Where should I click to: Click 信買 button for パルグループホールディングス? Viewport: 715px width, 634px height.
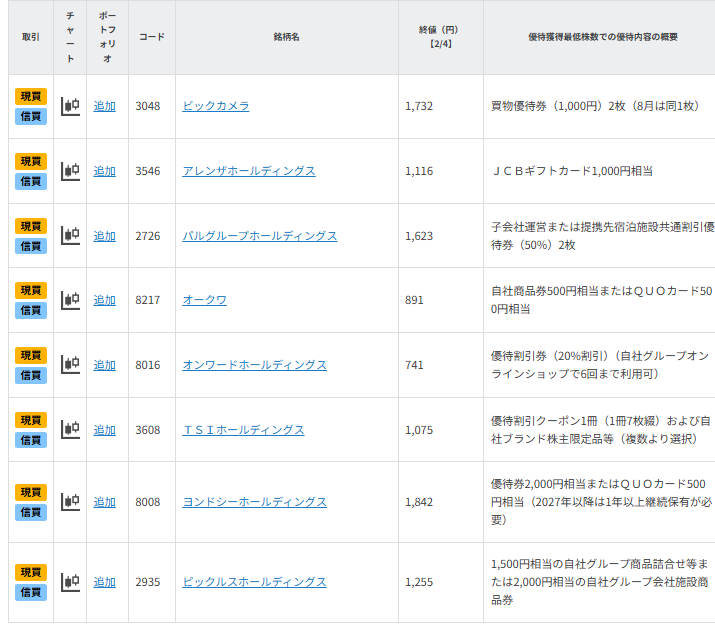tap(31, 246)
